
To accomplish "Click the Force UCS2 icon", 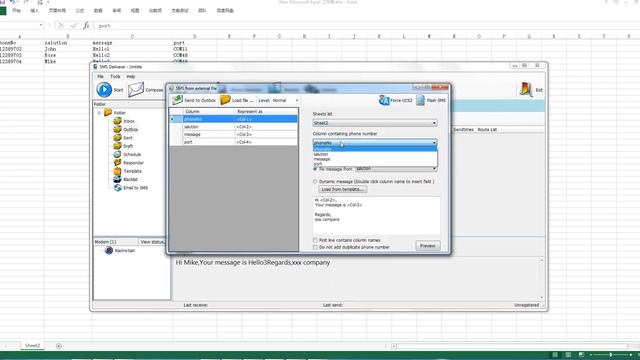I will click(x=384, y=100).
